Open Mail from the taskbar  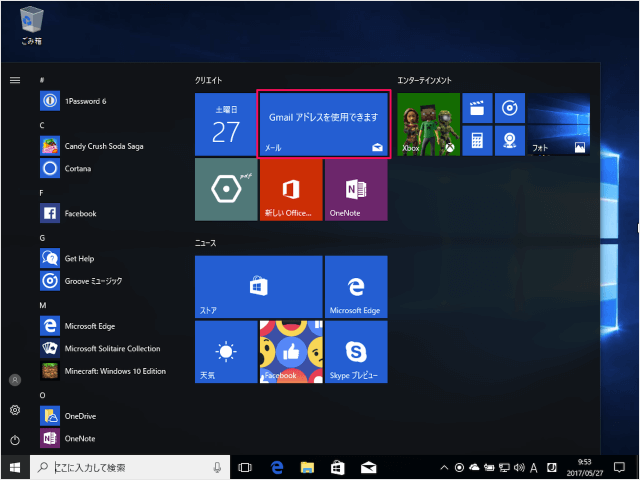[x=369, y=467]
